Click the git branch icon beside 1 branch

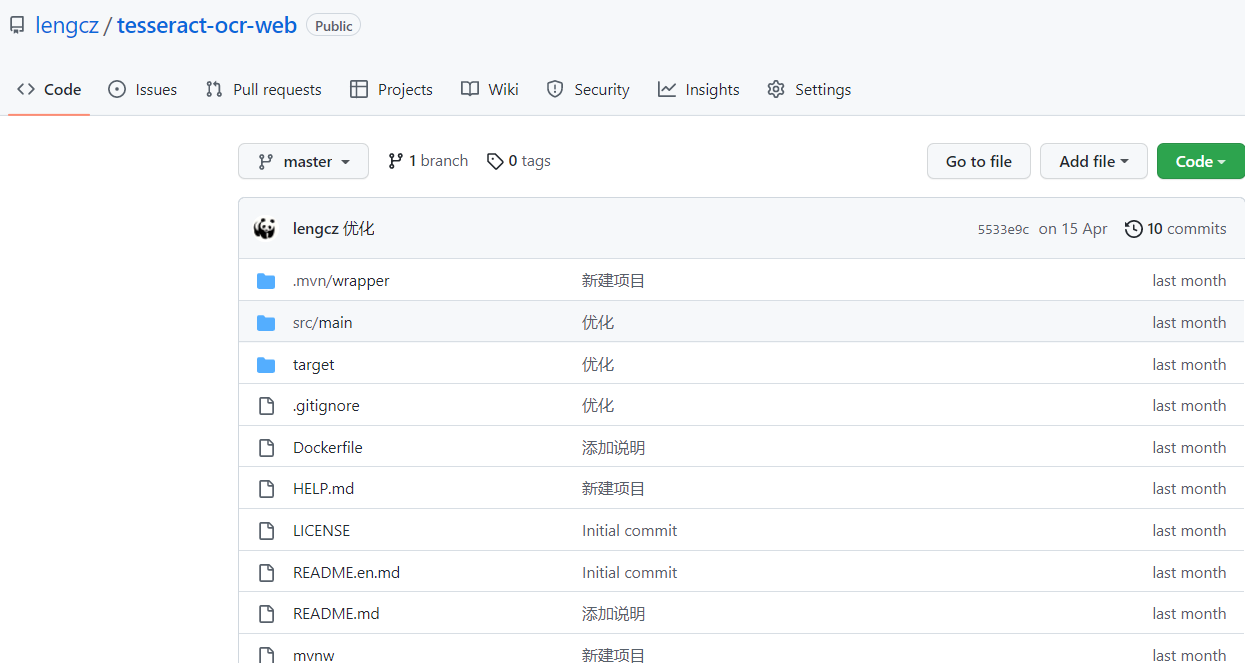[x=396, y=161]
